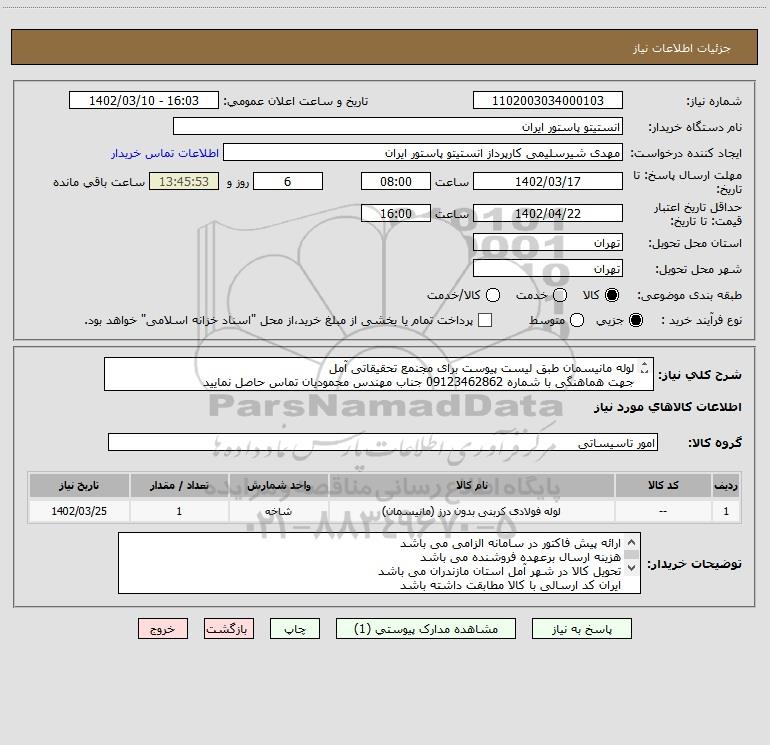Click the خروج exit button
This screenshot has height=745, width=770.
(163, 629)
